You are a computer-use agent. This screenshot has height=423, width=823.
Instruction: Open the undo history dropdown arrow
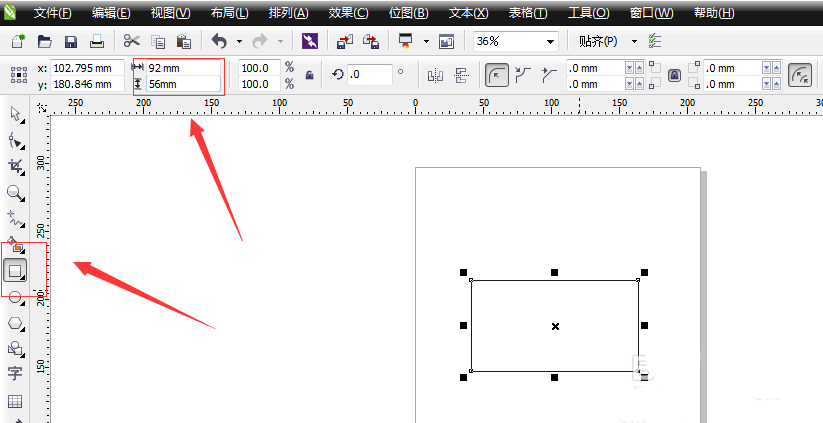[x=239, y=41]
